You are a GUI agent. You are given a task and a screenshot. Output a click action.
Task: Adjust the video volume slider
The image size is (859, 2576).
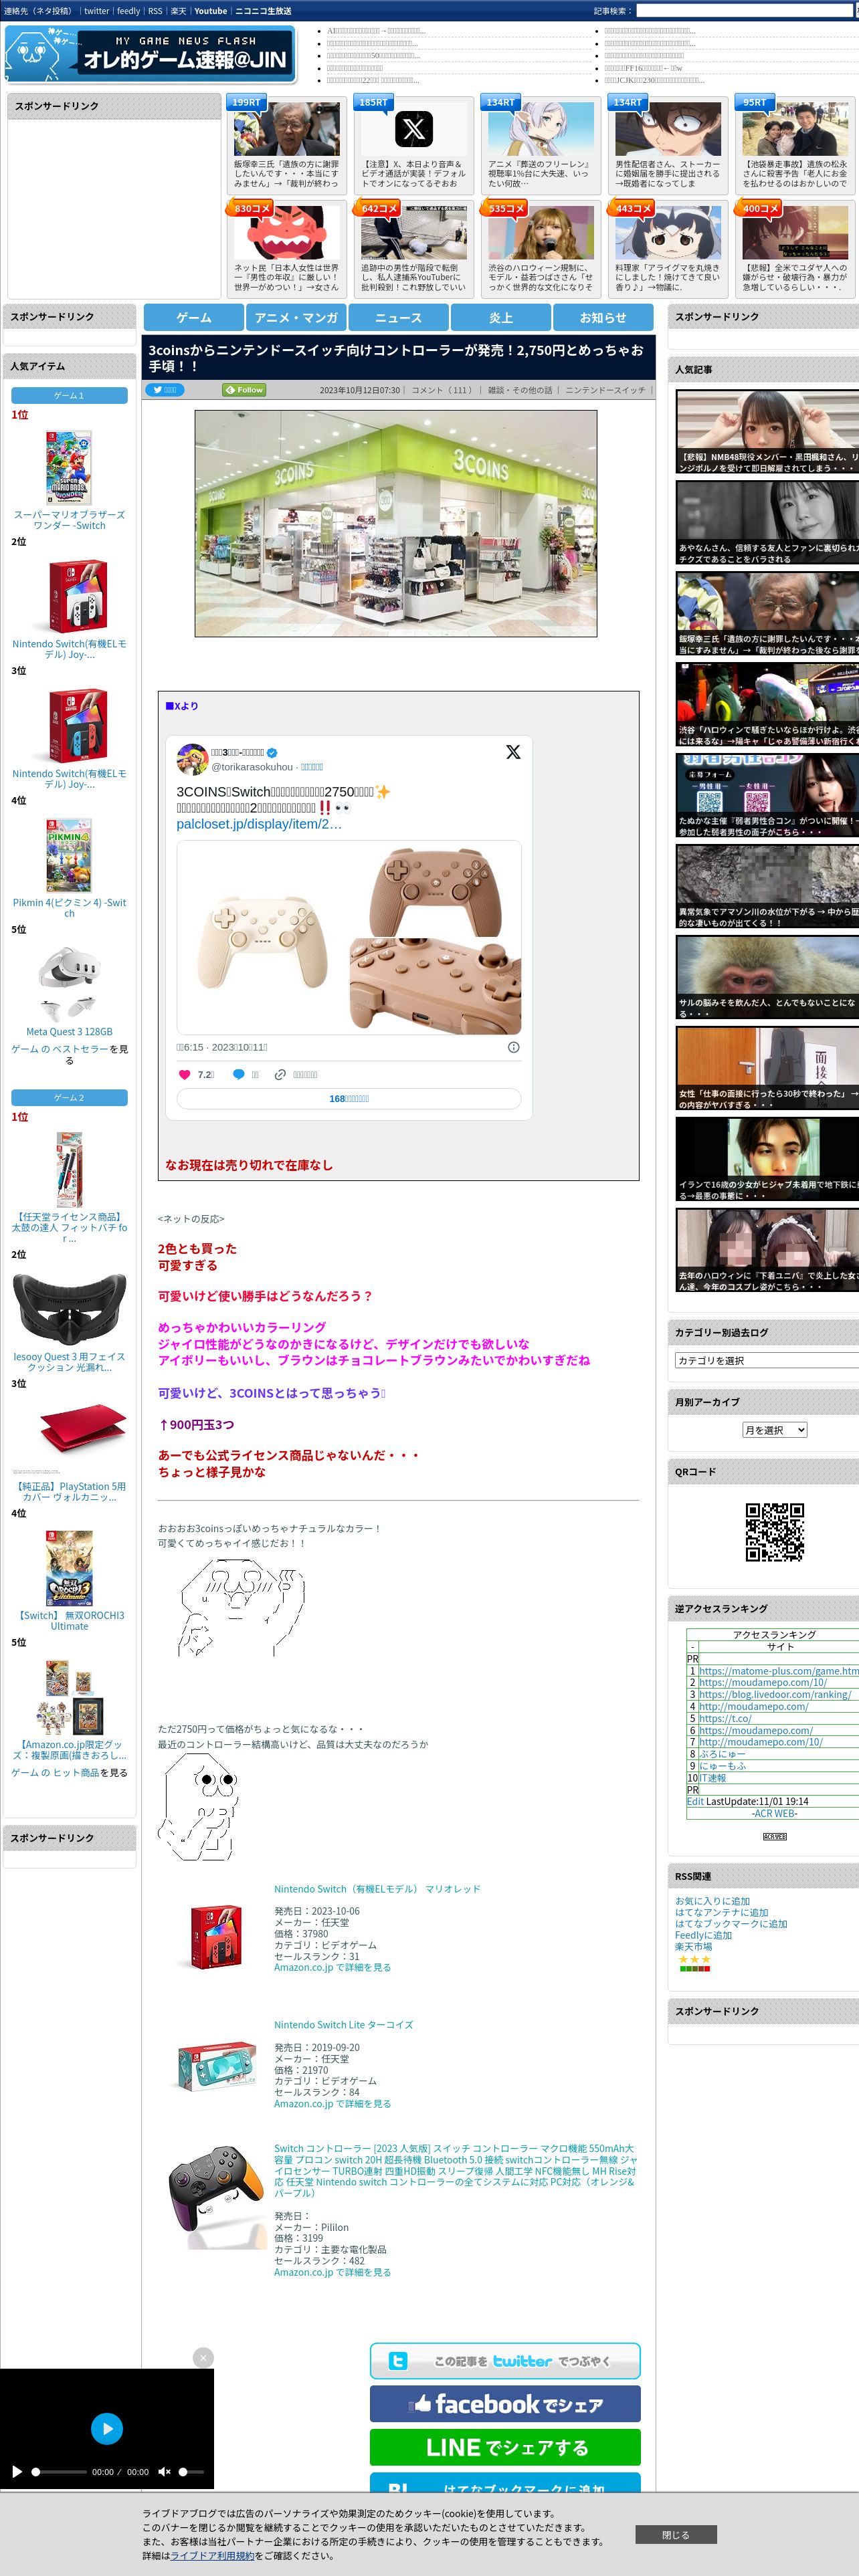[x=191, y=2472]
